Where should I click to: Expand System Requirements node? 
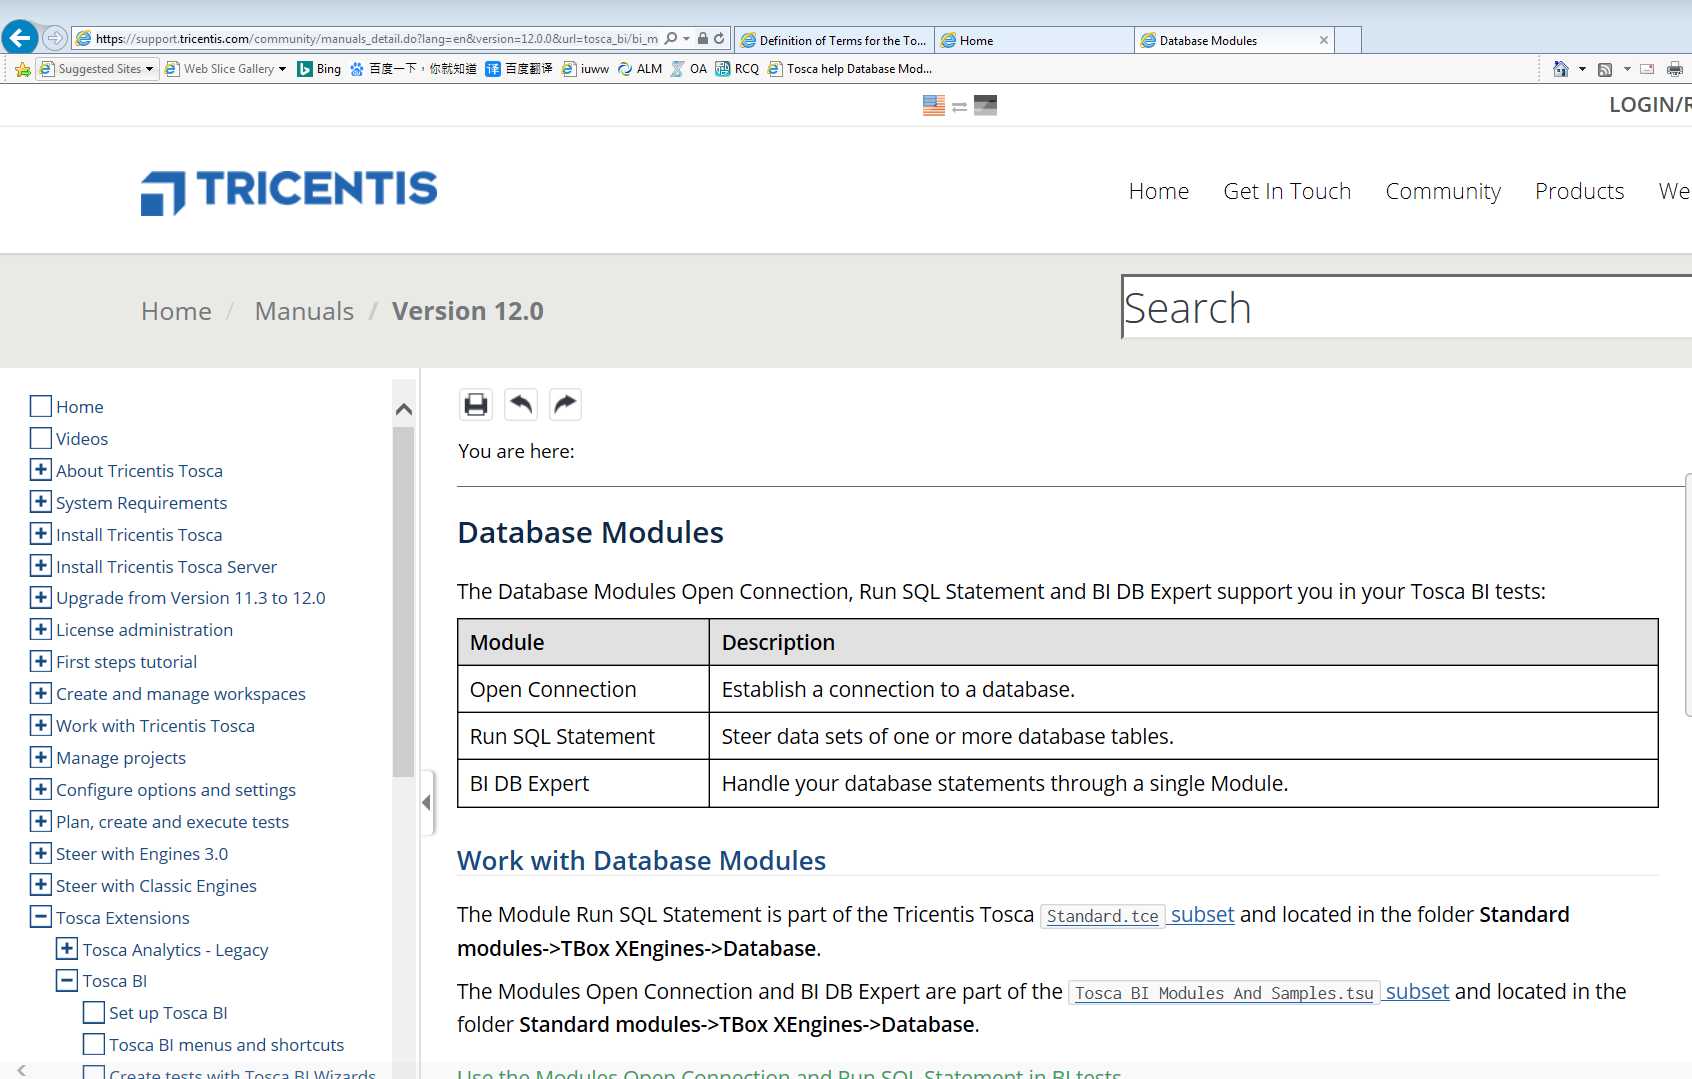(41, 502)
